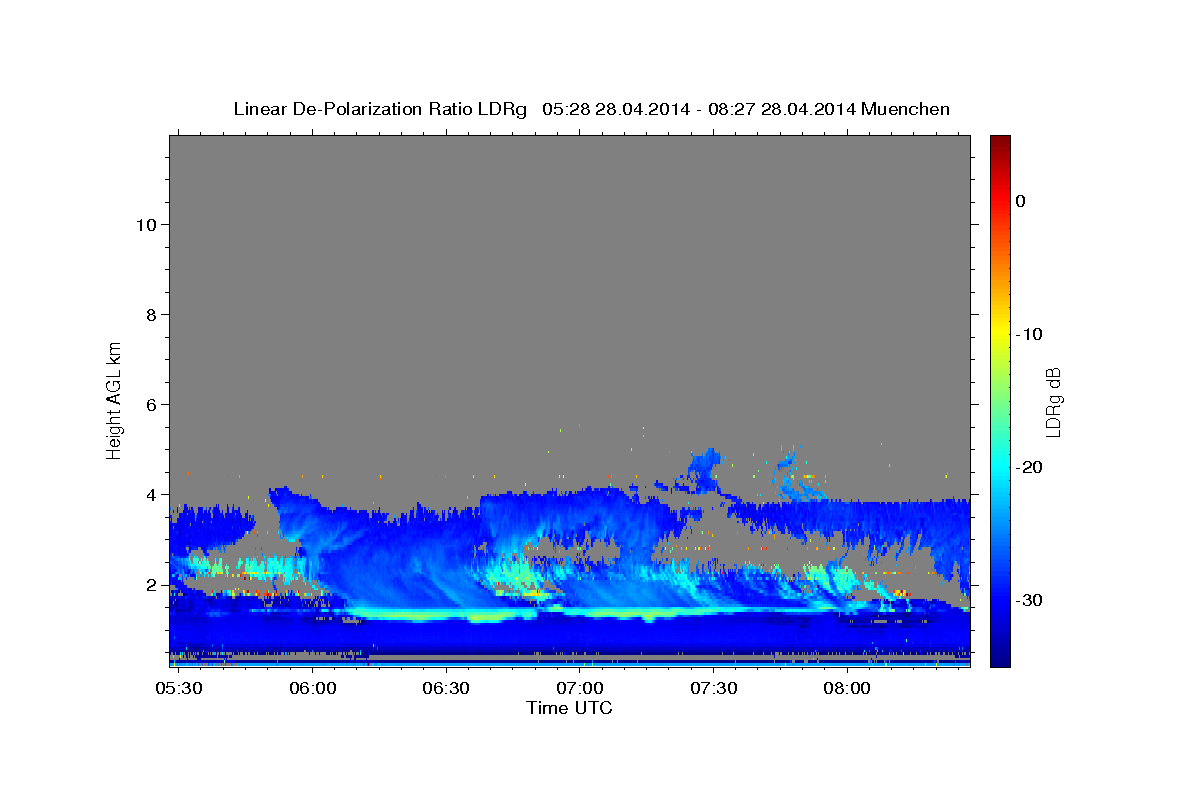Click the dark red top of the colorbar
Screen dimensions: 1200x800
coord(1000,142)
